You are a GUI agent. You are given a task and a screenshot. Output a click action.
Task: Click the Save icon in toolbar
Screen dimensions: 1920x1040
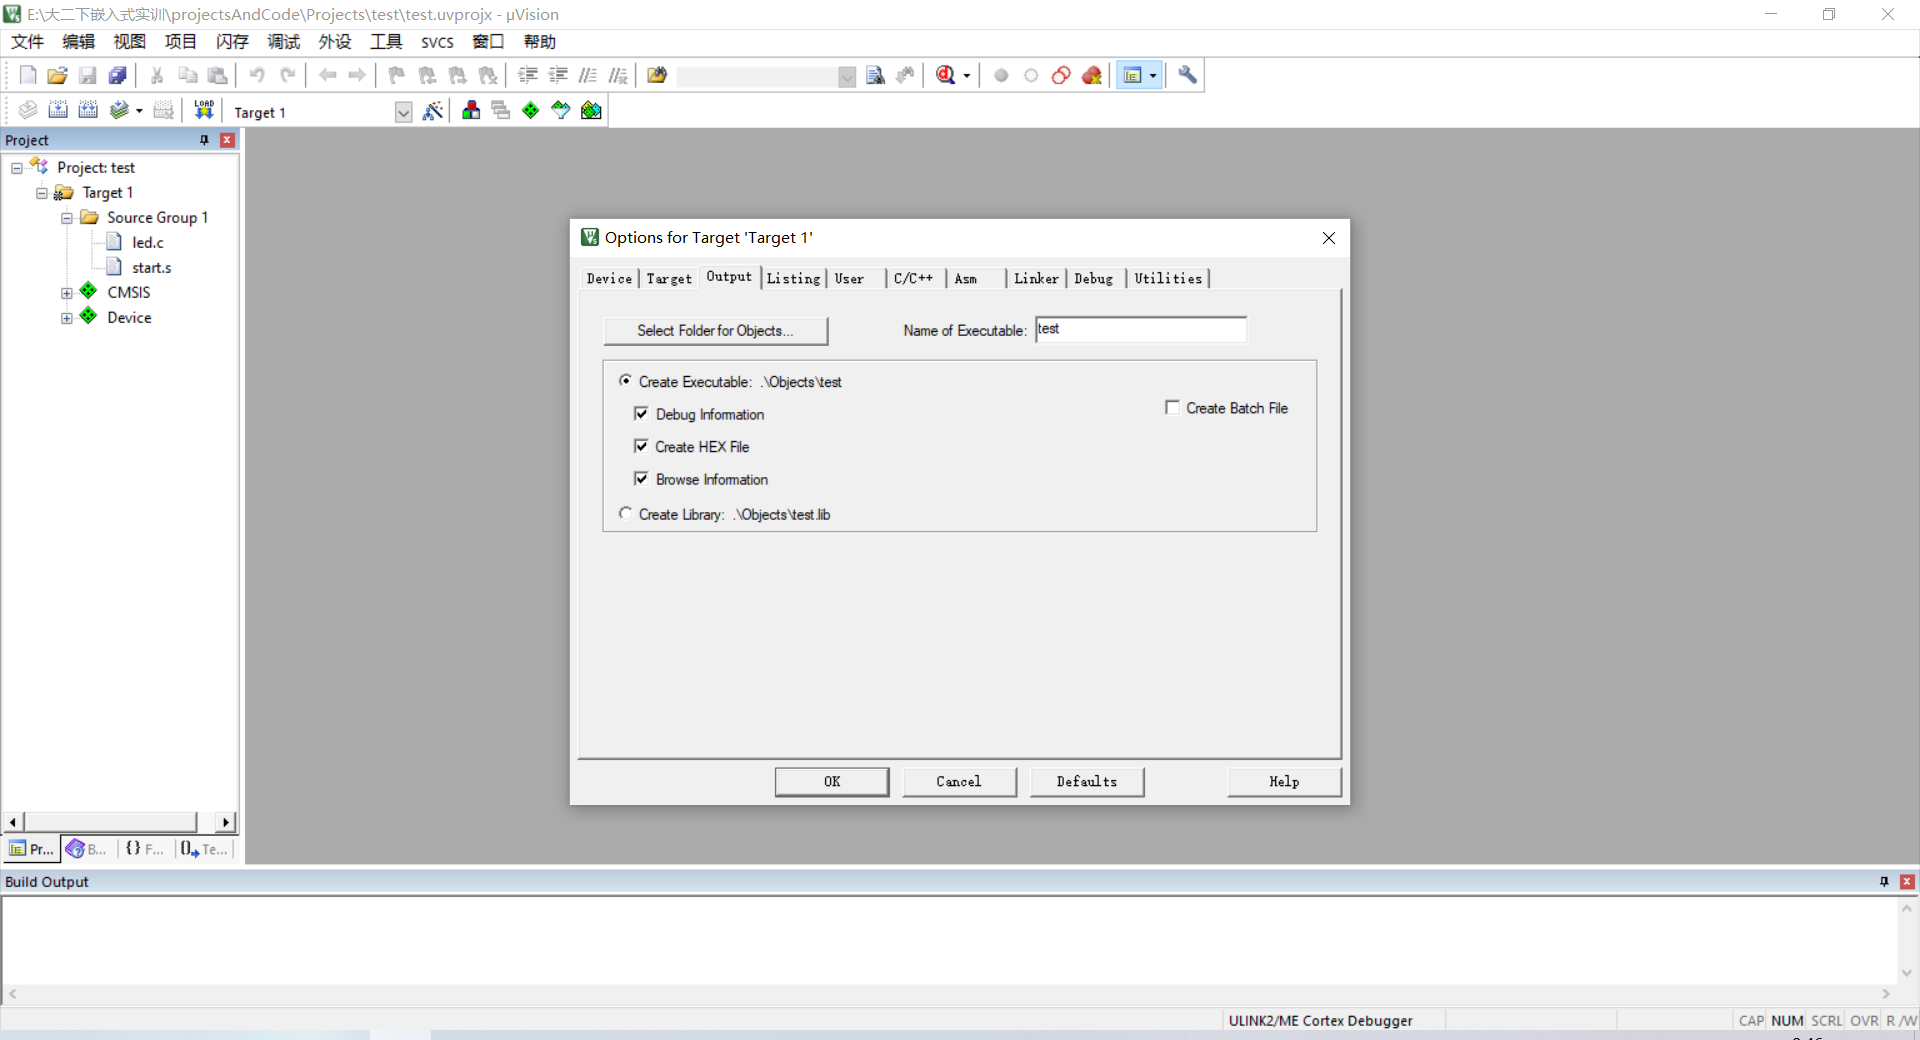click(88, 75)
